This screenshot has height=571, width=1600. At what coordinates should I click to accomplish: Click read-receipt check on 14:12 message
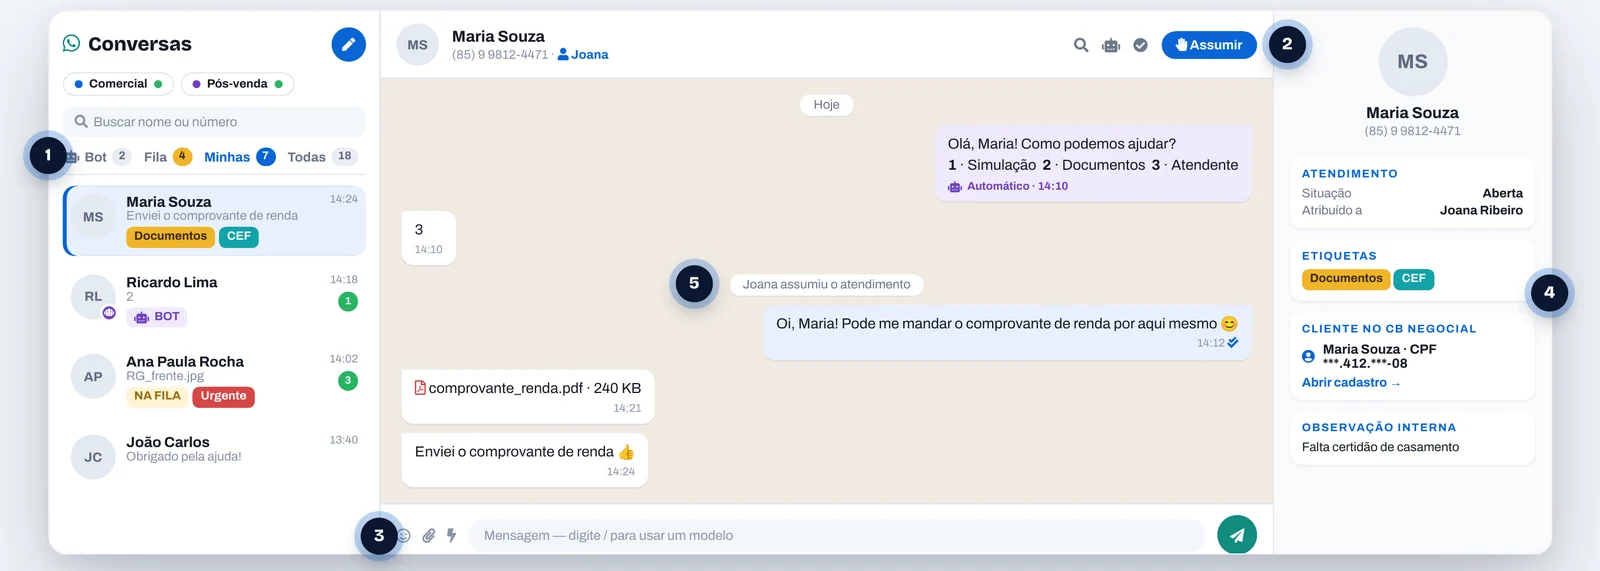click(1233, 343)
